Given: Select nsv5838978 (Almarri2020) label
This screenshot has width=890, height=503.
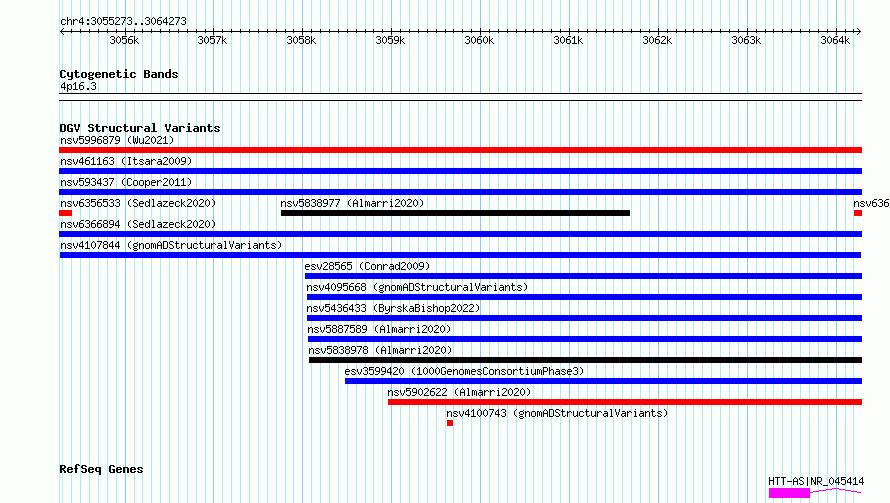Looking at the screenshot, I should tap(380, 350).
